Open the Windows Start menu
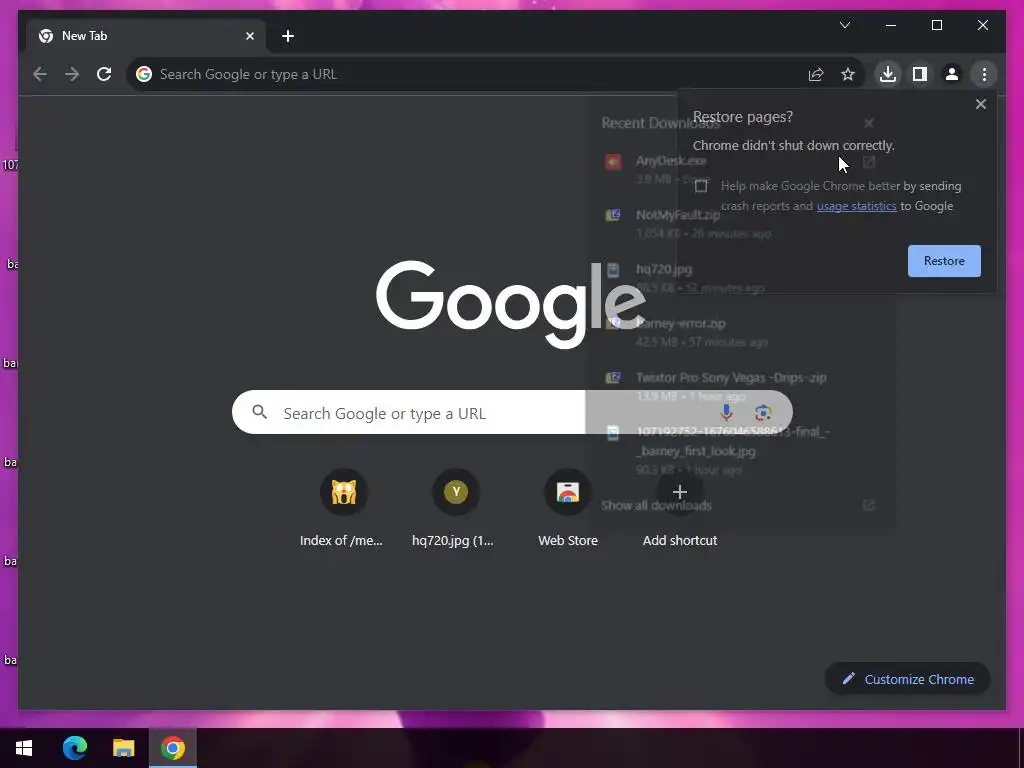This screenshot has width=1024, height=768. 24,748
